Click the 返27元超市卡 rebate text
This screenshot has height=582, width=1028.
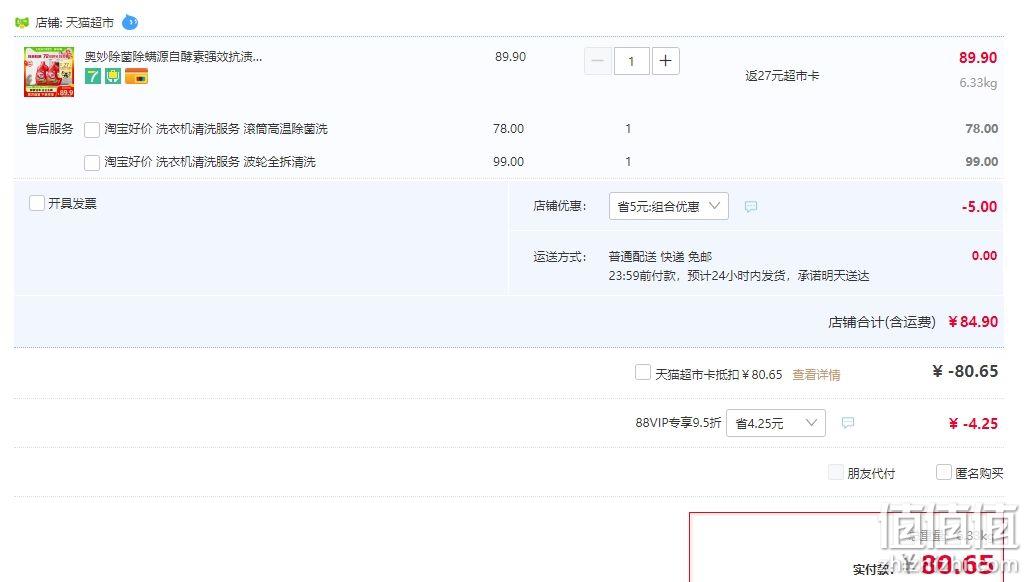click(781, 75)
